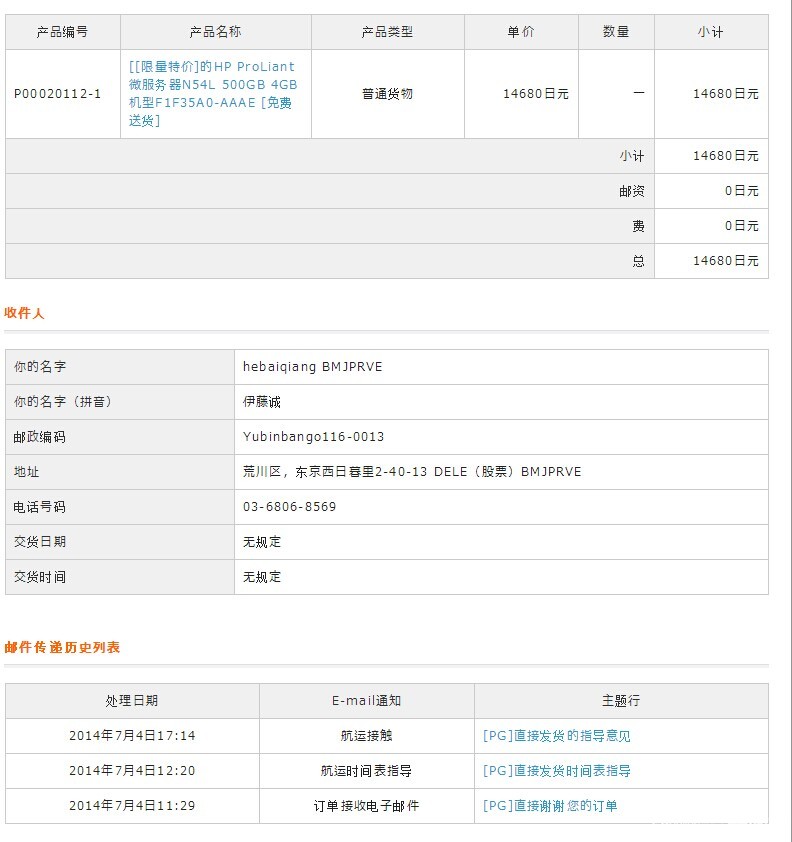This screenshot has width=792, height=842.
Task: Click the '订单接收电子邮件' notification cell
Action: tap(367, 805)
